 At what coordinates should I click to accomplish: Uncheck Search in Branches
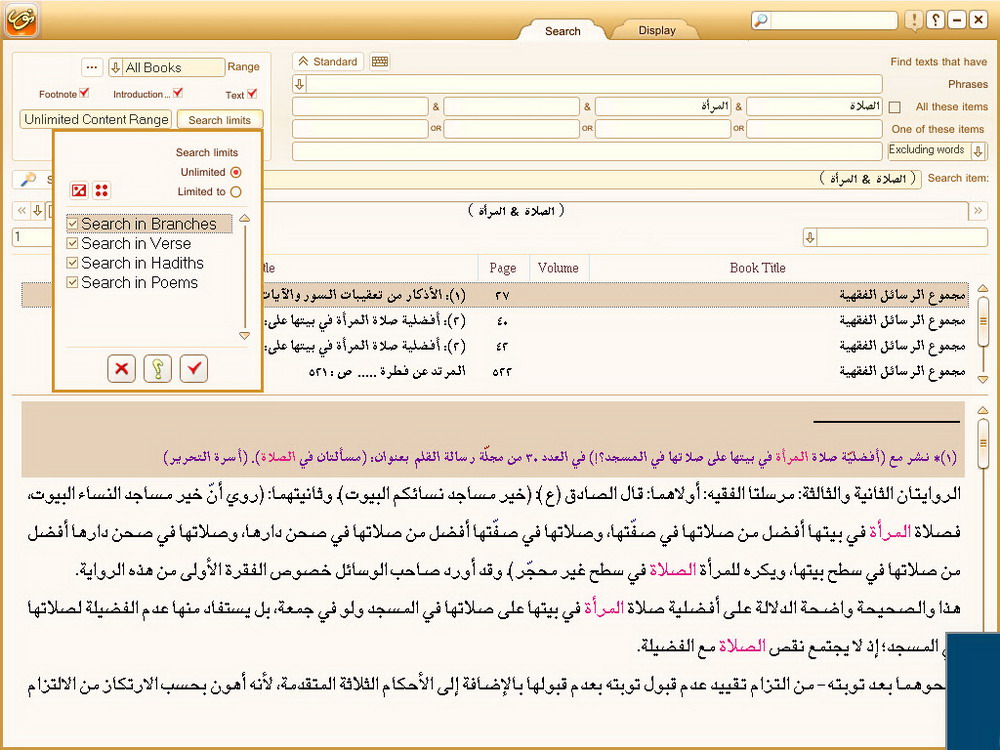coord(73,224)
